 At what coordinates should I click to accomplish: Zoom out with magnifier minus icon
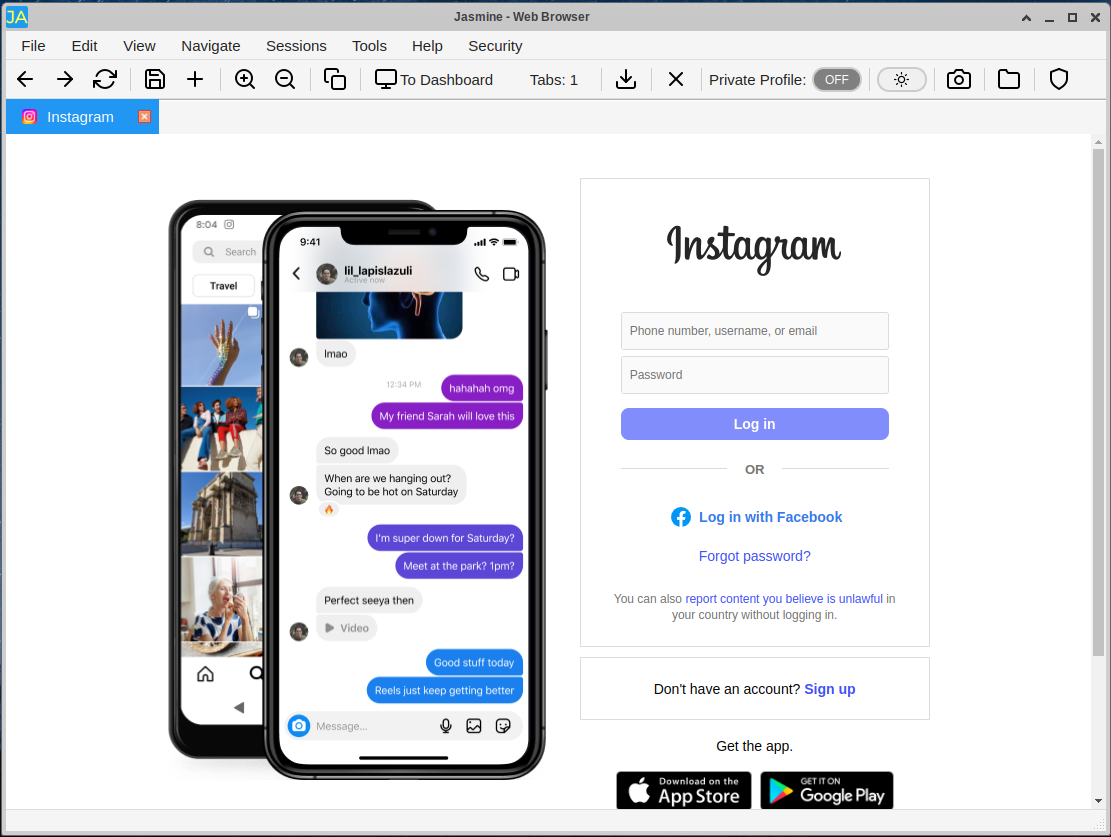pyautogui.click(x=285, y=79)
